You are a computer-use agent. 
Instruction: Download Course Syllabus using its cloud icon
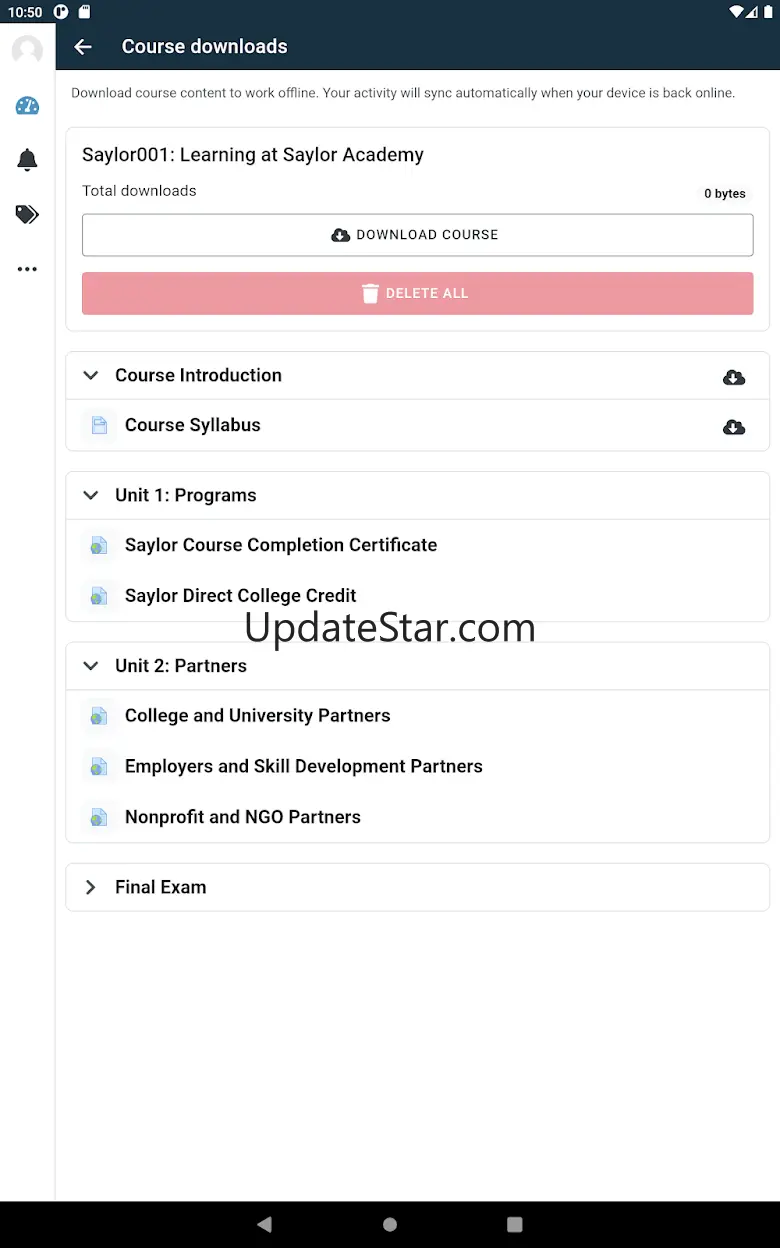point(733,427)
